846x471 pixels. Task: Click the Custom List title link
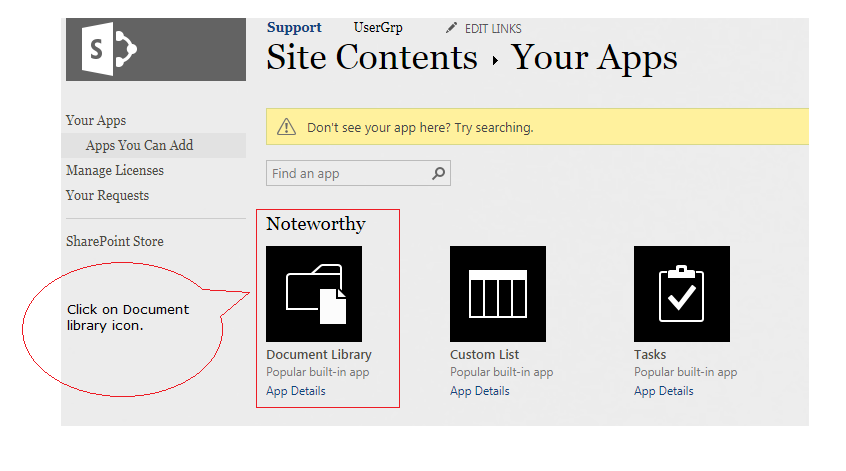(485, 354)
